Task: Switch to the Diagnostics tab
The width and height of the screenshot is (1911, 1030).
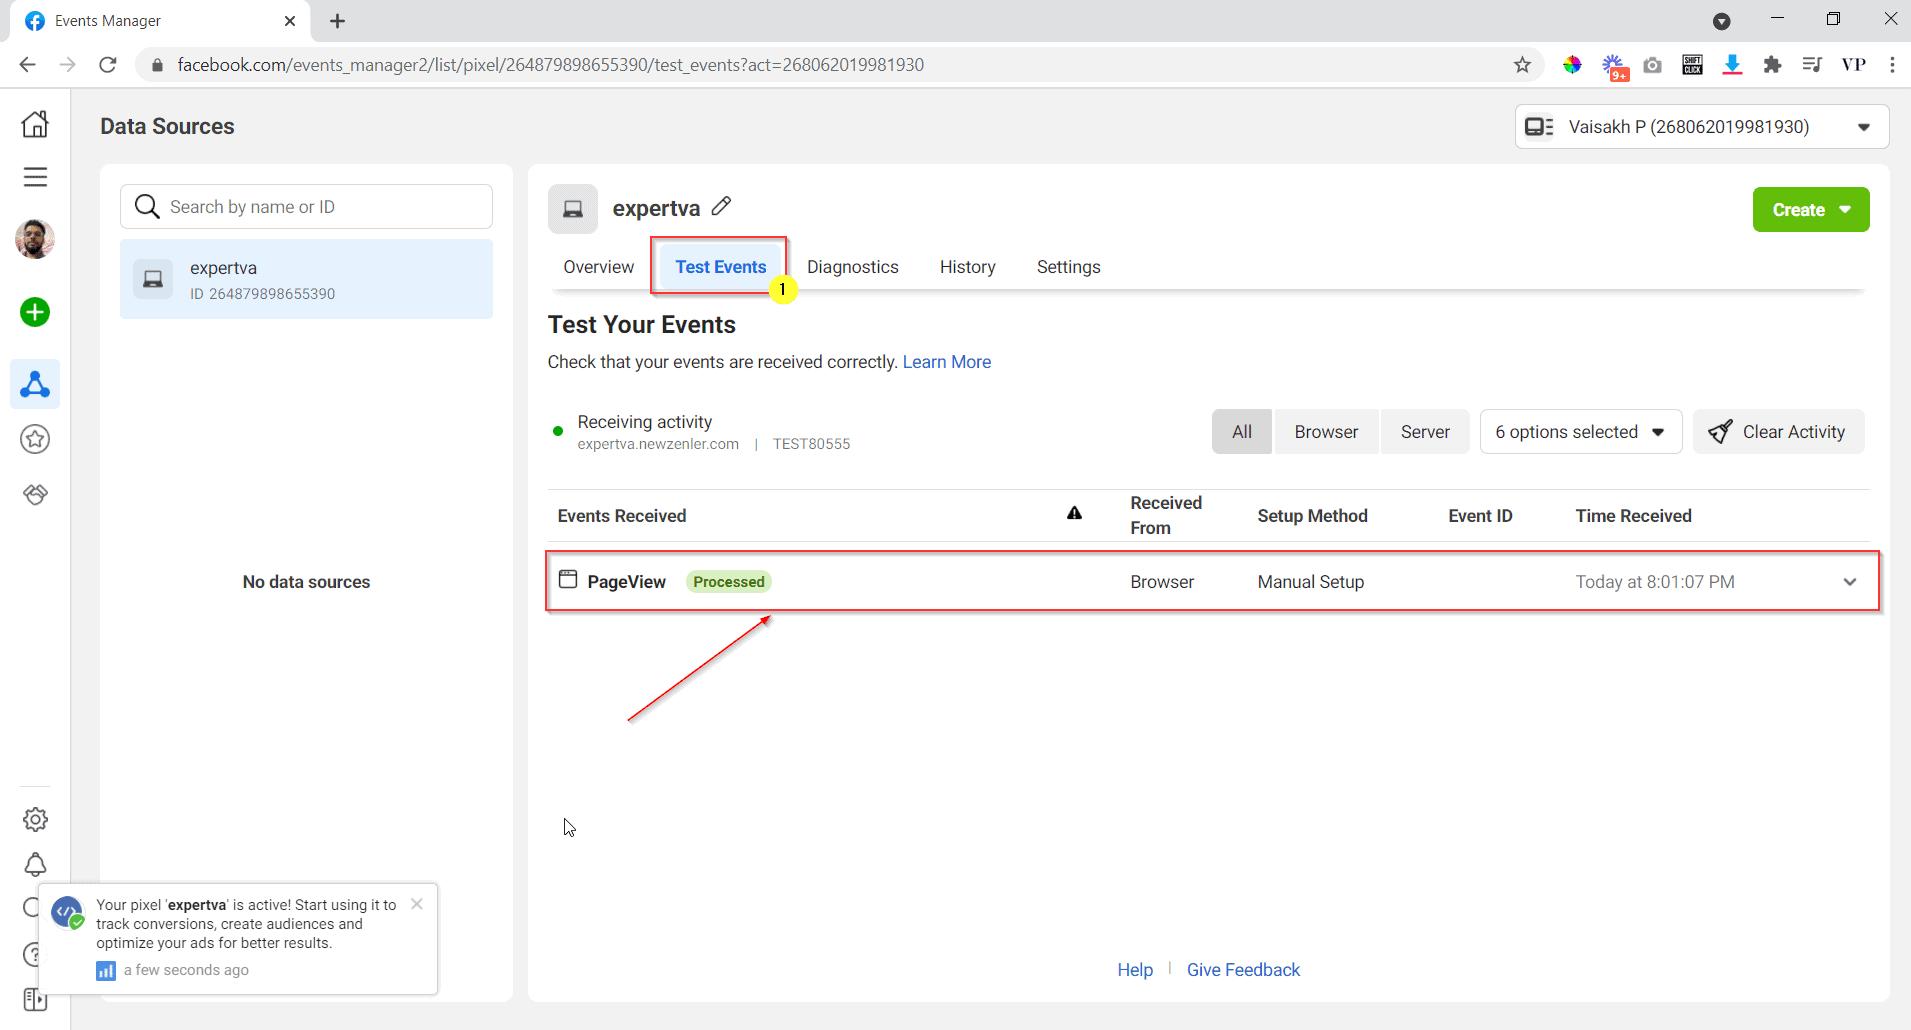Action: 853,266
